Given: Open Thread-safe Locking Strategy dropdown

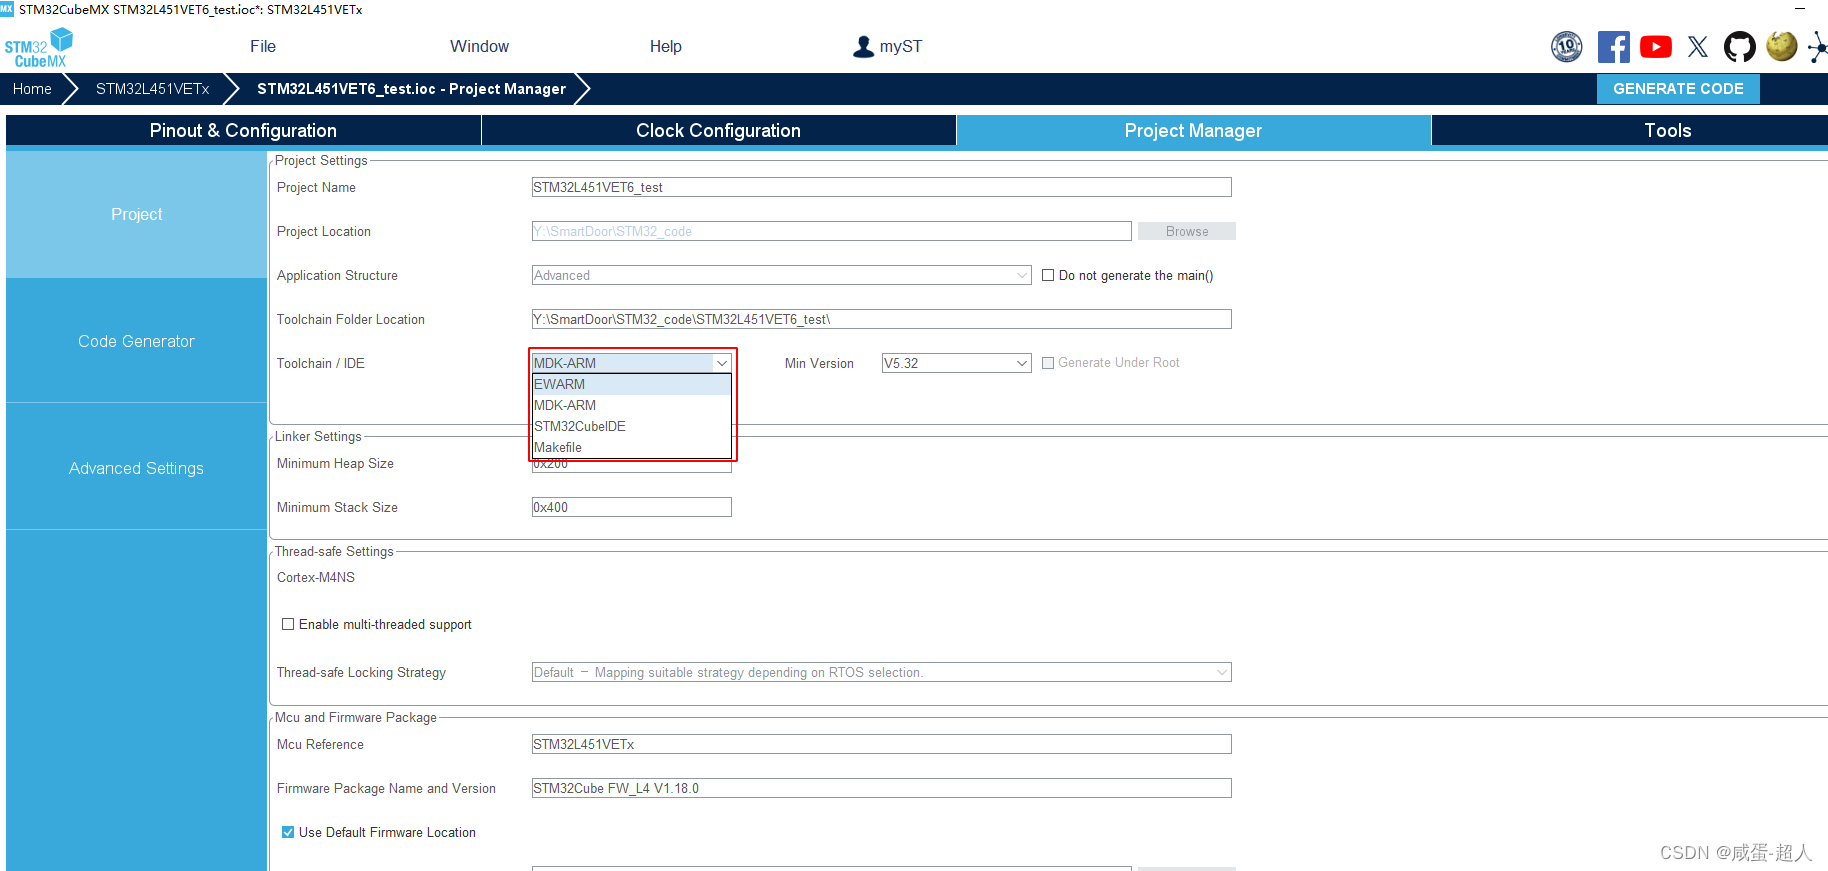Looking at the screenshot, I should pos(881,672).
